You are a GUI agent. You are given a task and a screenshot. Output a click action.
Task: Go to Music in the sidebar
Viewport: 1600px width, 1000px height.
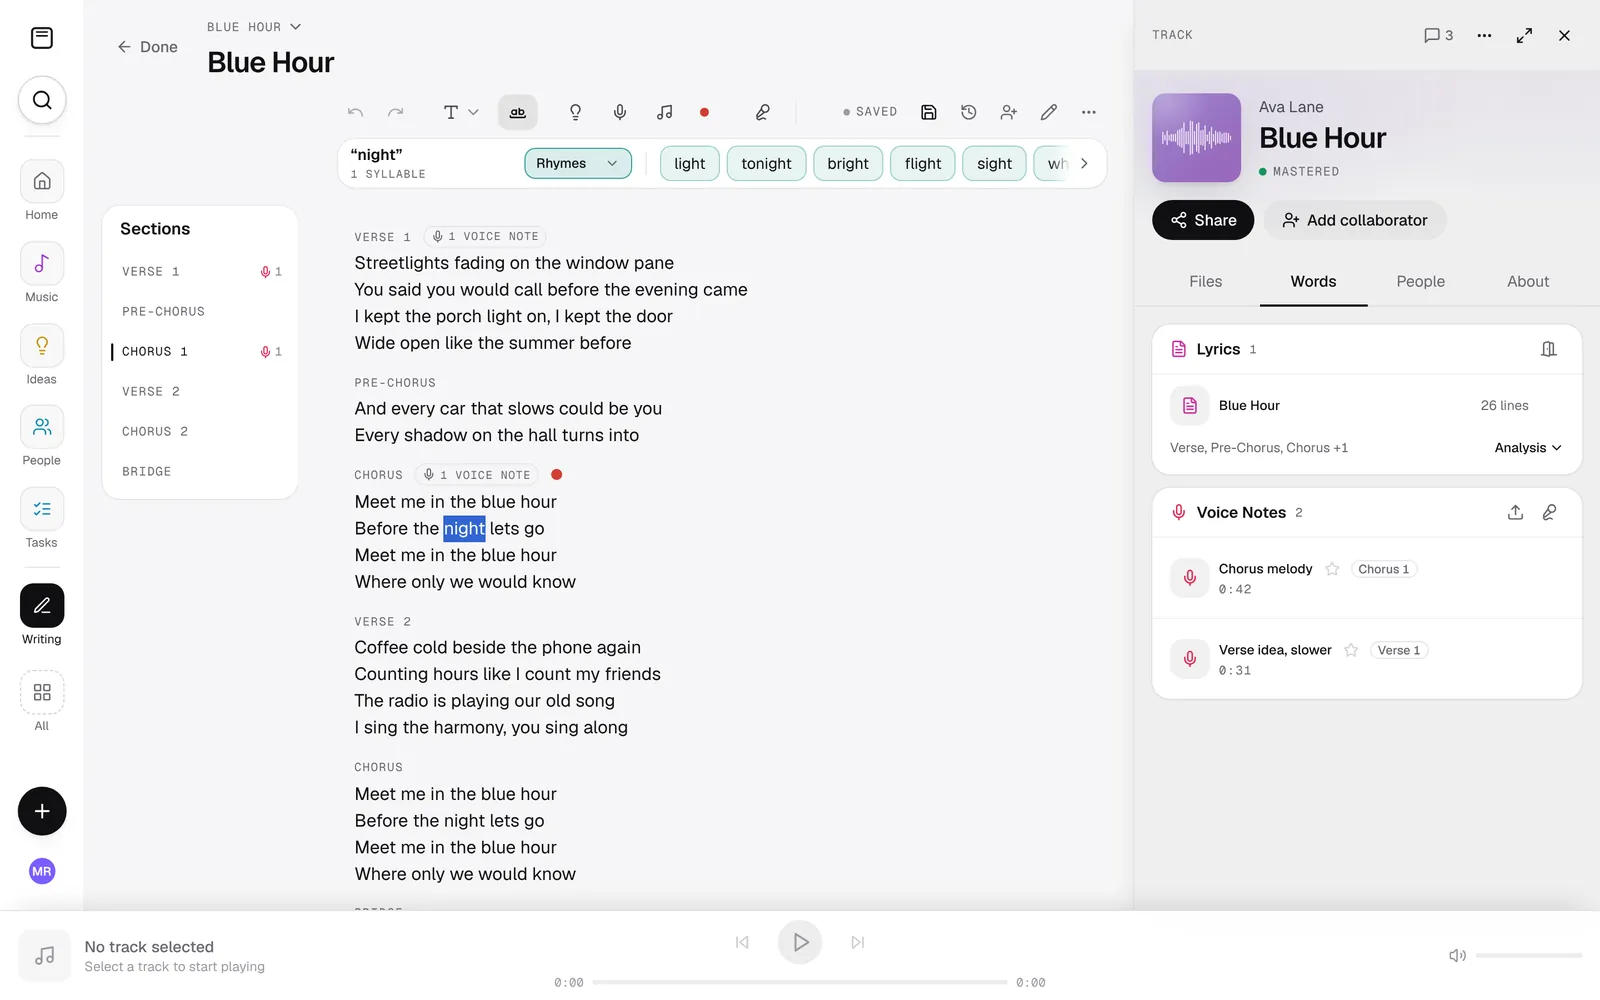point(42,273)
